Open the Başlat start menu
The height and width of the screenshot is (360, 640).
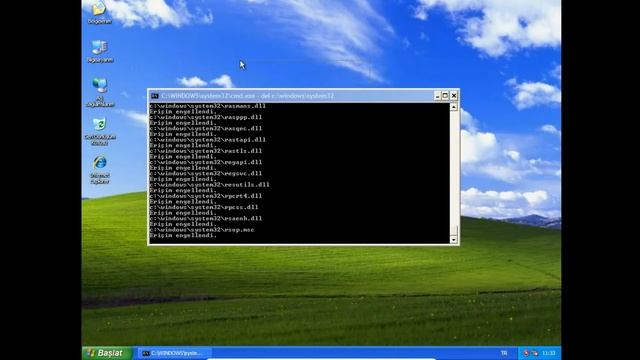click(107, 353)
